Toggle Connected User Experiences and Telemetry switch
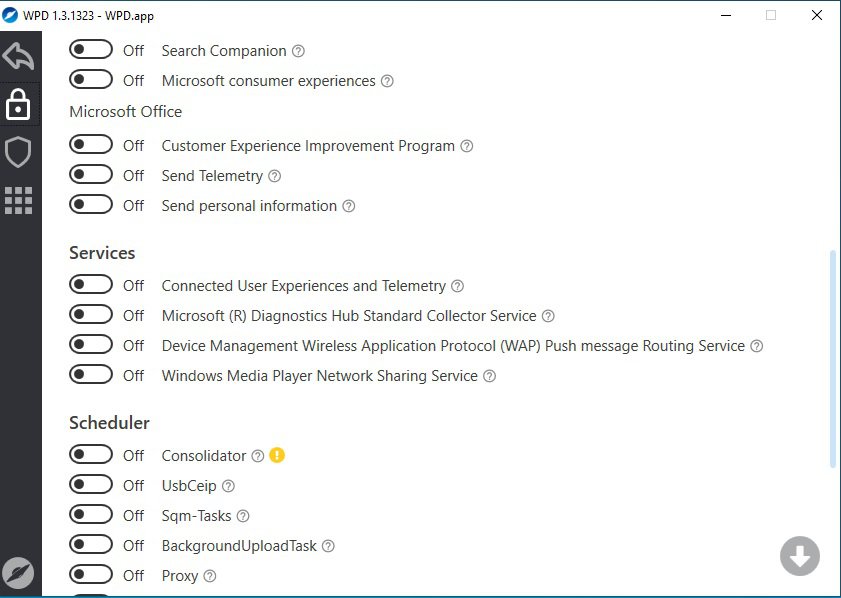Viewport: 841px width, 598px height. click(x=91, y=285)
